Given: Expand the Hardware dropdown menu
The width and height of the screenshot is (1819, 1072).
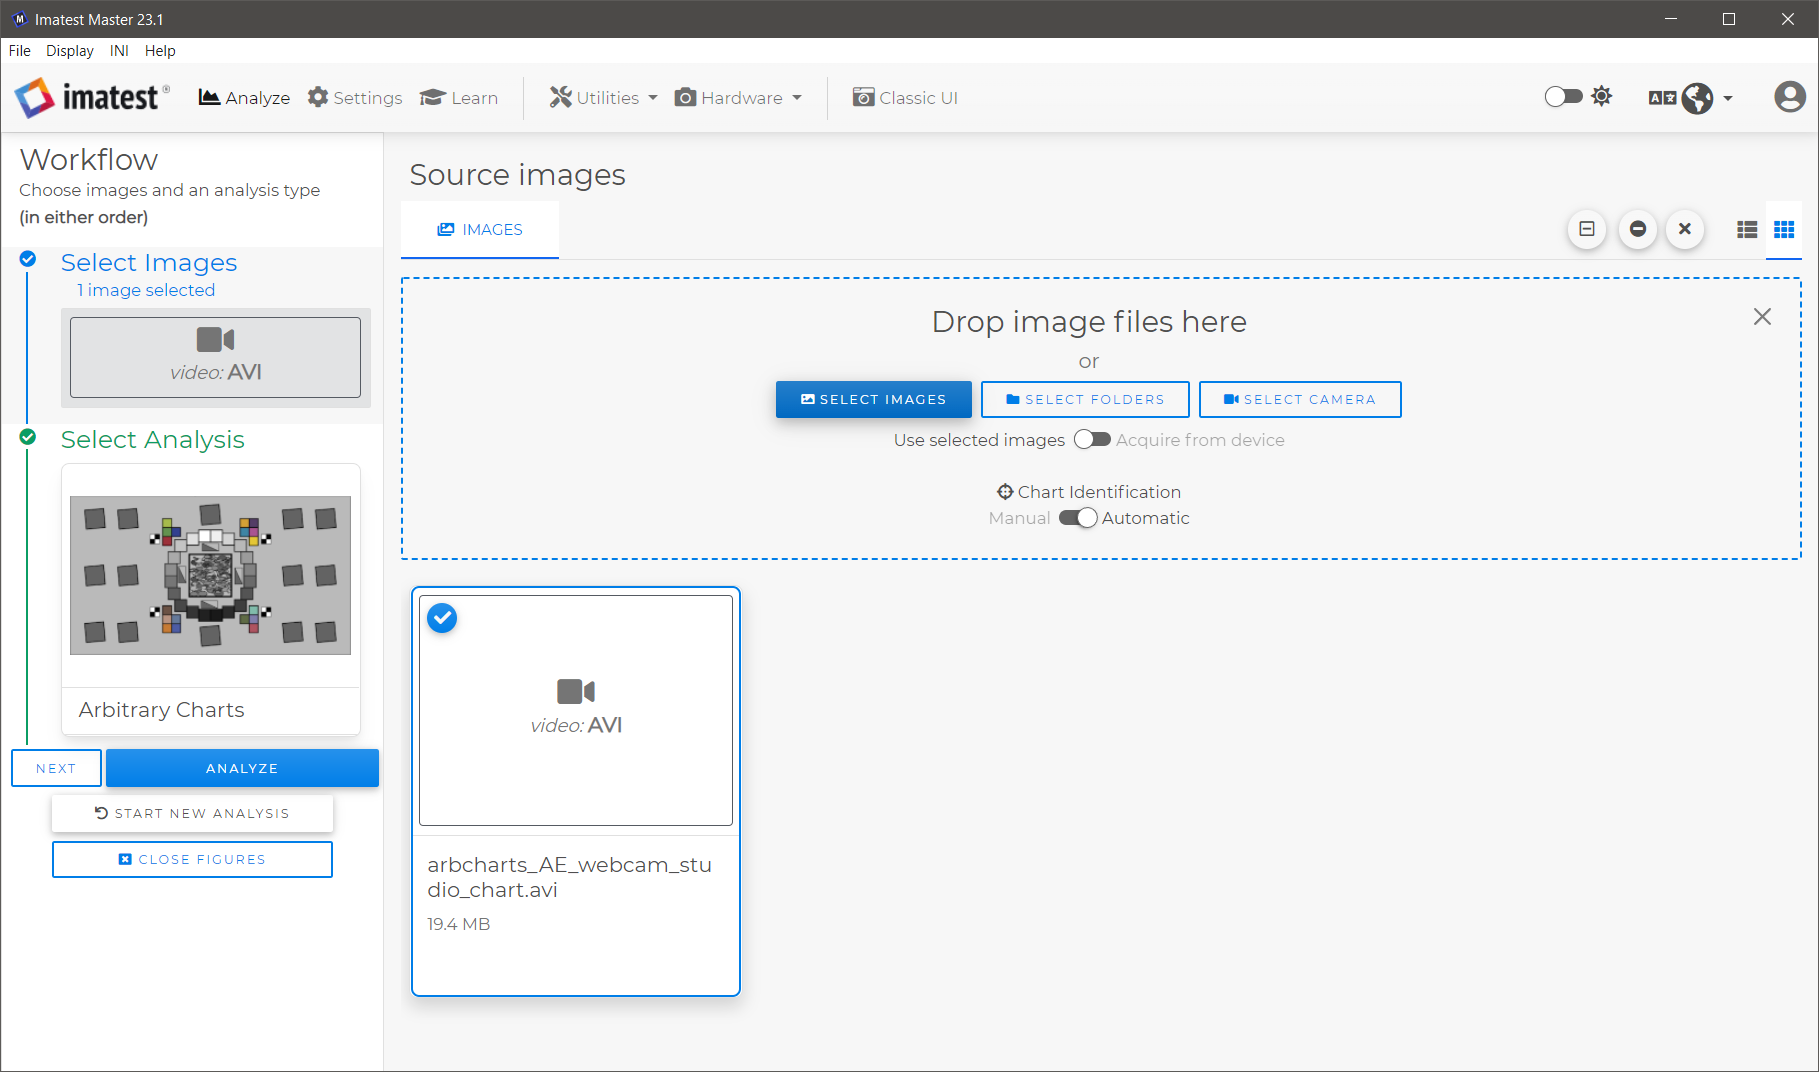Looking at the screenshot, I should click(x=738, y=98).
